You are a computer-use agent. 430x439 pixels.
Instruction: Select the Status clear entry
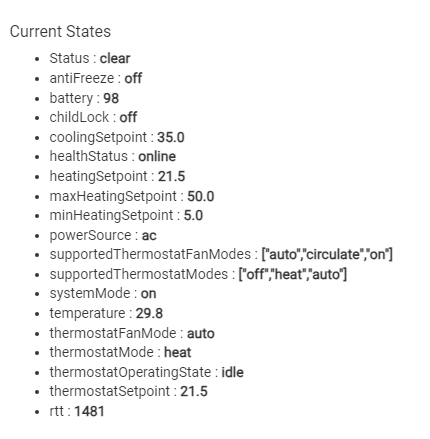pyautogui.click(x=90, y=58)
